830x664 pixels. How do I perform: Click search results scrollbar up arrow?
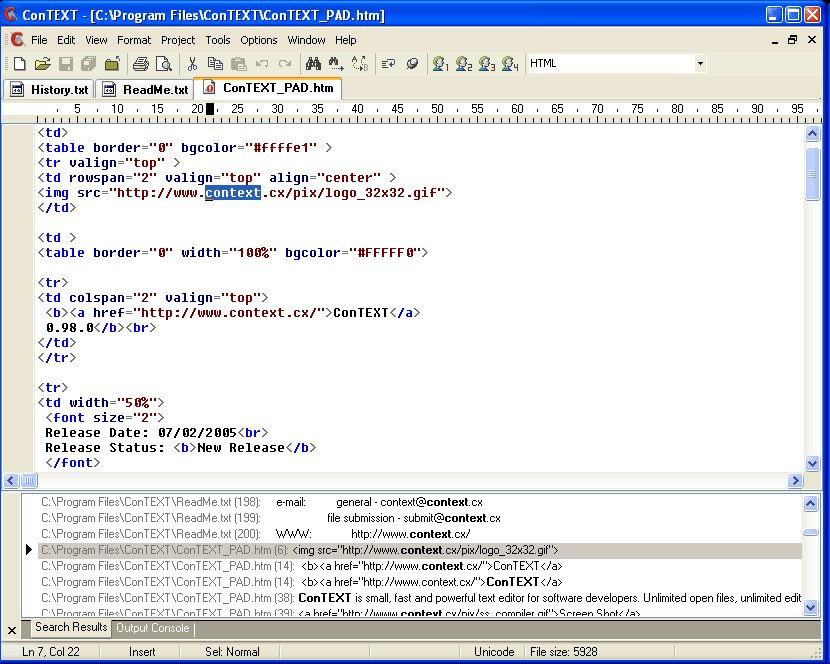(810, 503)
